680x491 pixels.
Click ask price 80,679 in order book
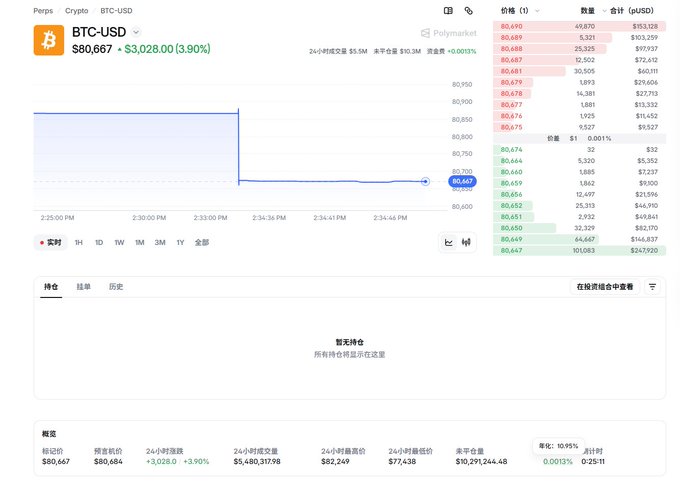point(511,82)
